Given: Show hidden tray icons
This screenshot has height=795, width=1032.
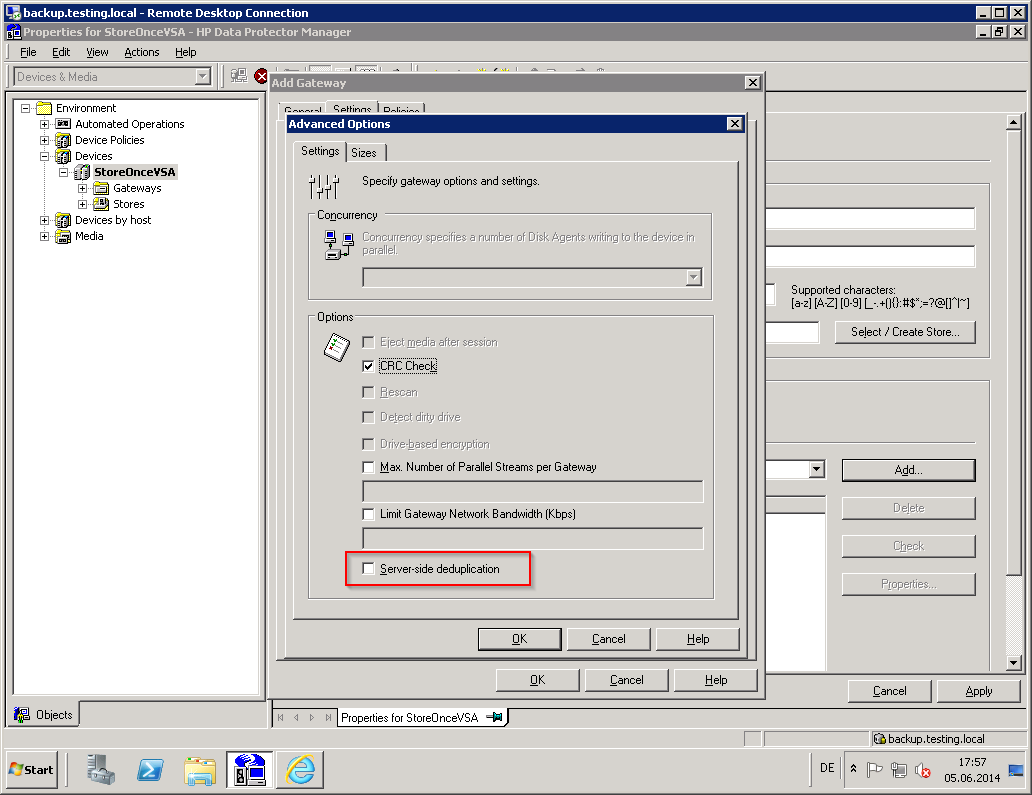Looking at the screenshot, I should (x=854, y=769).
